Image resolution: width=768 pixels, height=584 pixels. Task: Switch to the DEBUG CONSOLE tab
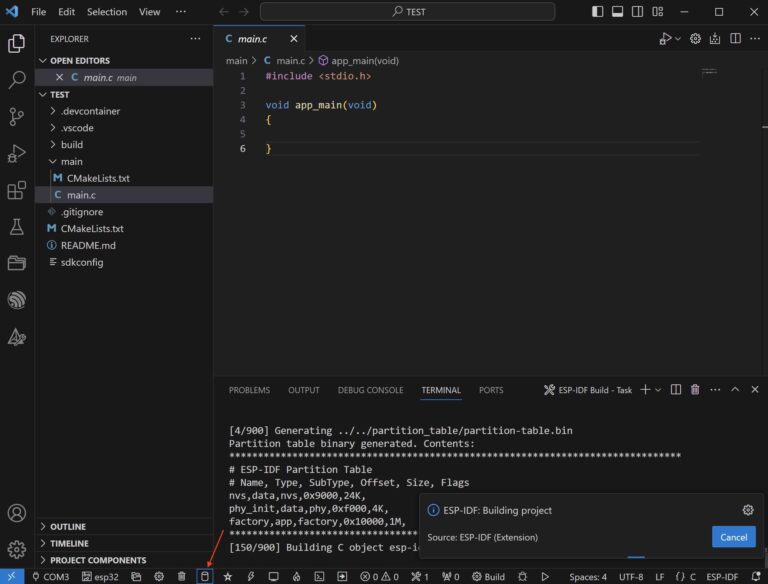(x=370, y=390)
